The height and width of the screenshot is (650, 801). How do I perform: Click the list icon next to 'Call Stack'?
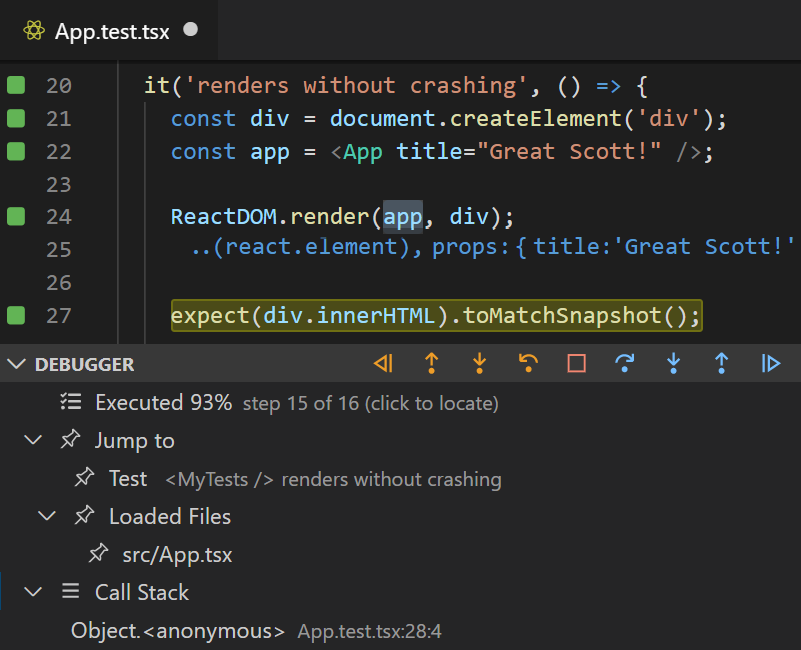[x=70, y=591]
